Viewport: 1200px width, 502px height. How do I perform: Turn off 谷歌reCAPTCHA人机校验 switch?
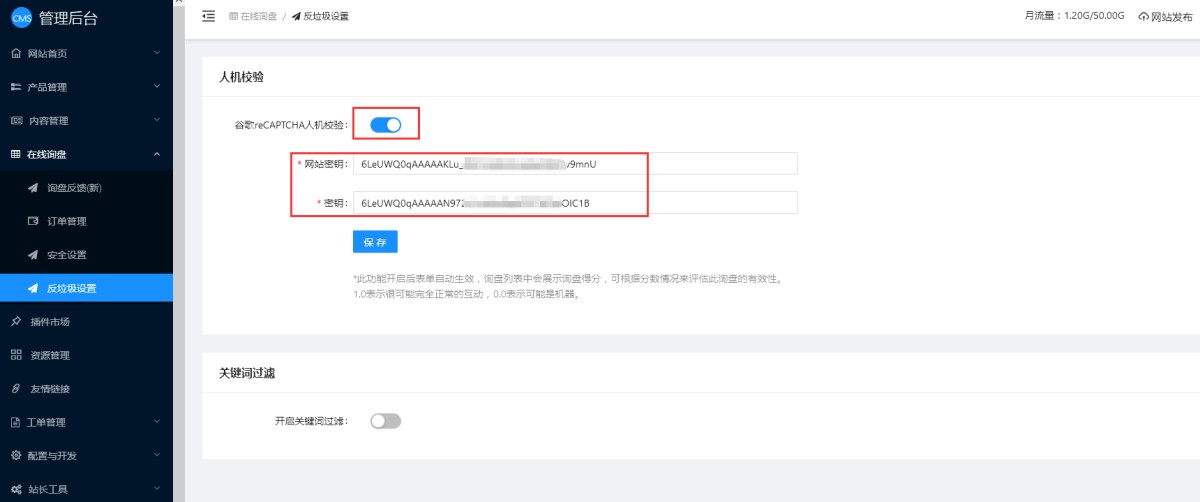click(x=385, y=125)
